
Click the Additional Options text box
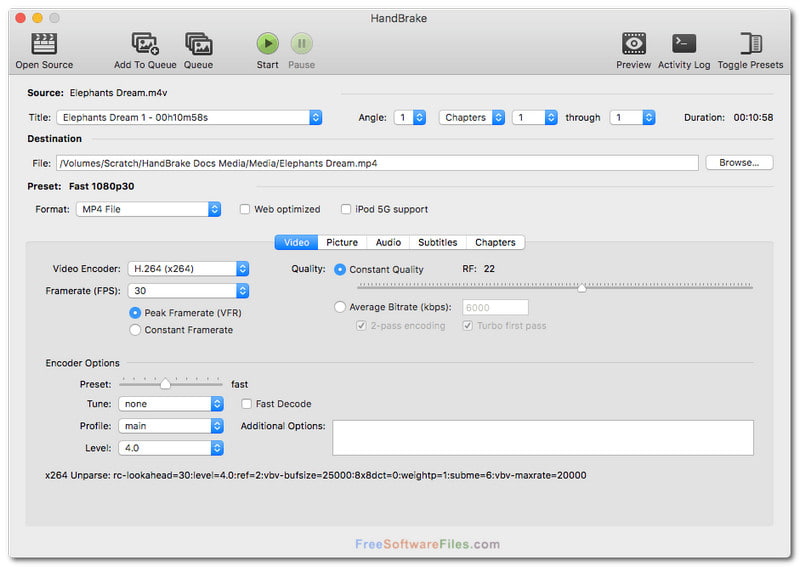click(542, 438)
